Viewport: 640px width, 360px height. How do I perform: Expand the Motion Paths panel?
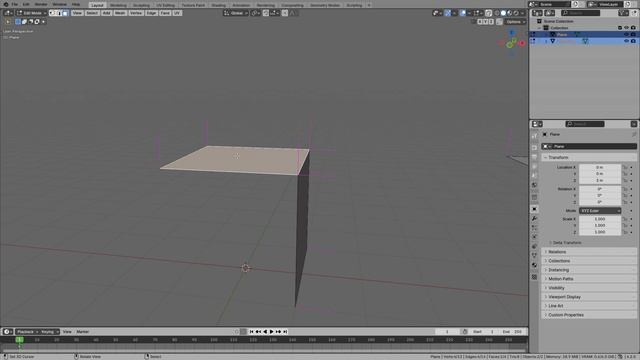[589, 279]
